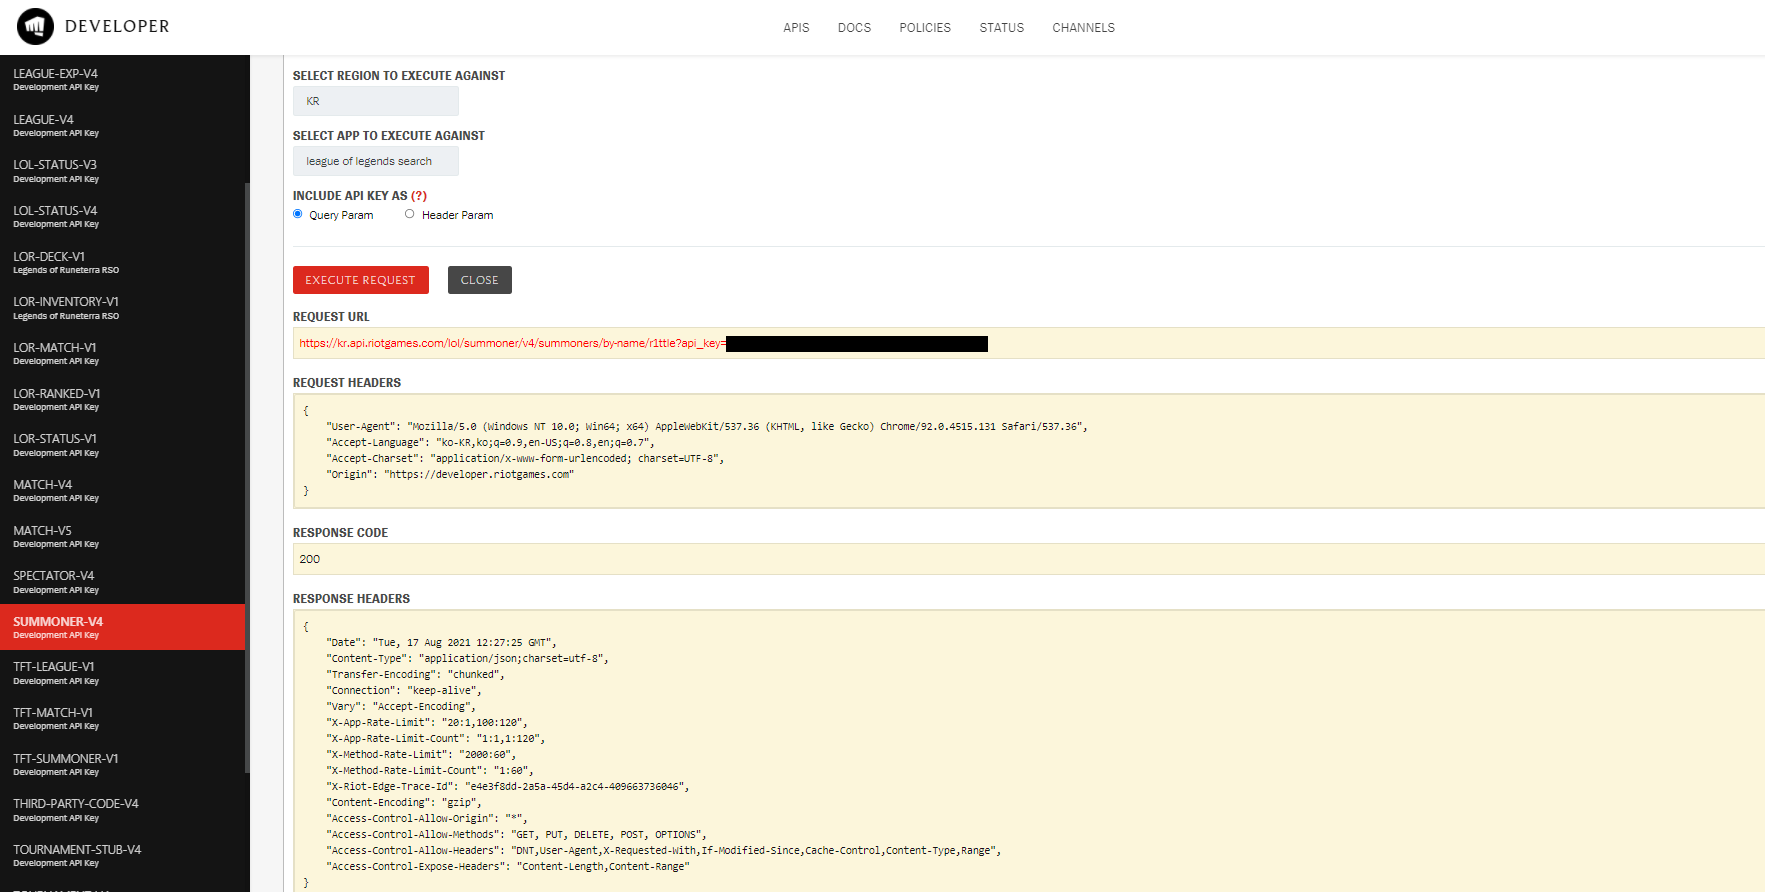Select LOR-RANKED-V1 in sidebar

(x=123, y=399)
